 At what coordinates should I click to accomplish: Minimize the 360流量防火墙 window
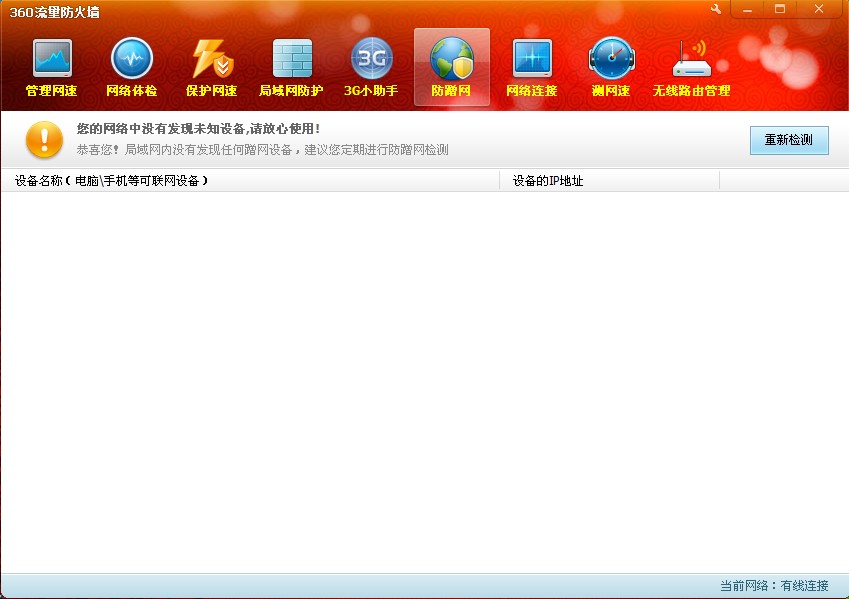(x=747, y=9)
